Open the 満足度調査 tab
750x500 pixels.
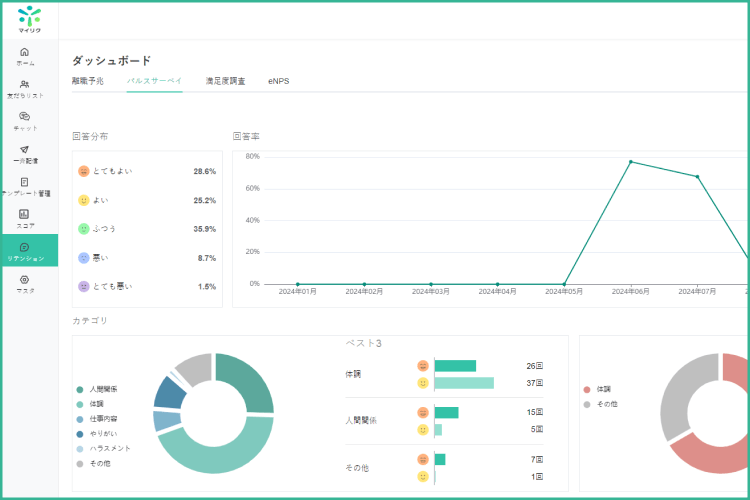(225, 81)
